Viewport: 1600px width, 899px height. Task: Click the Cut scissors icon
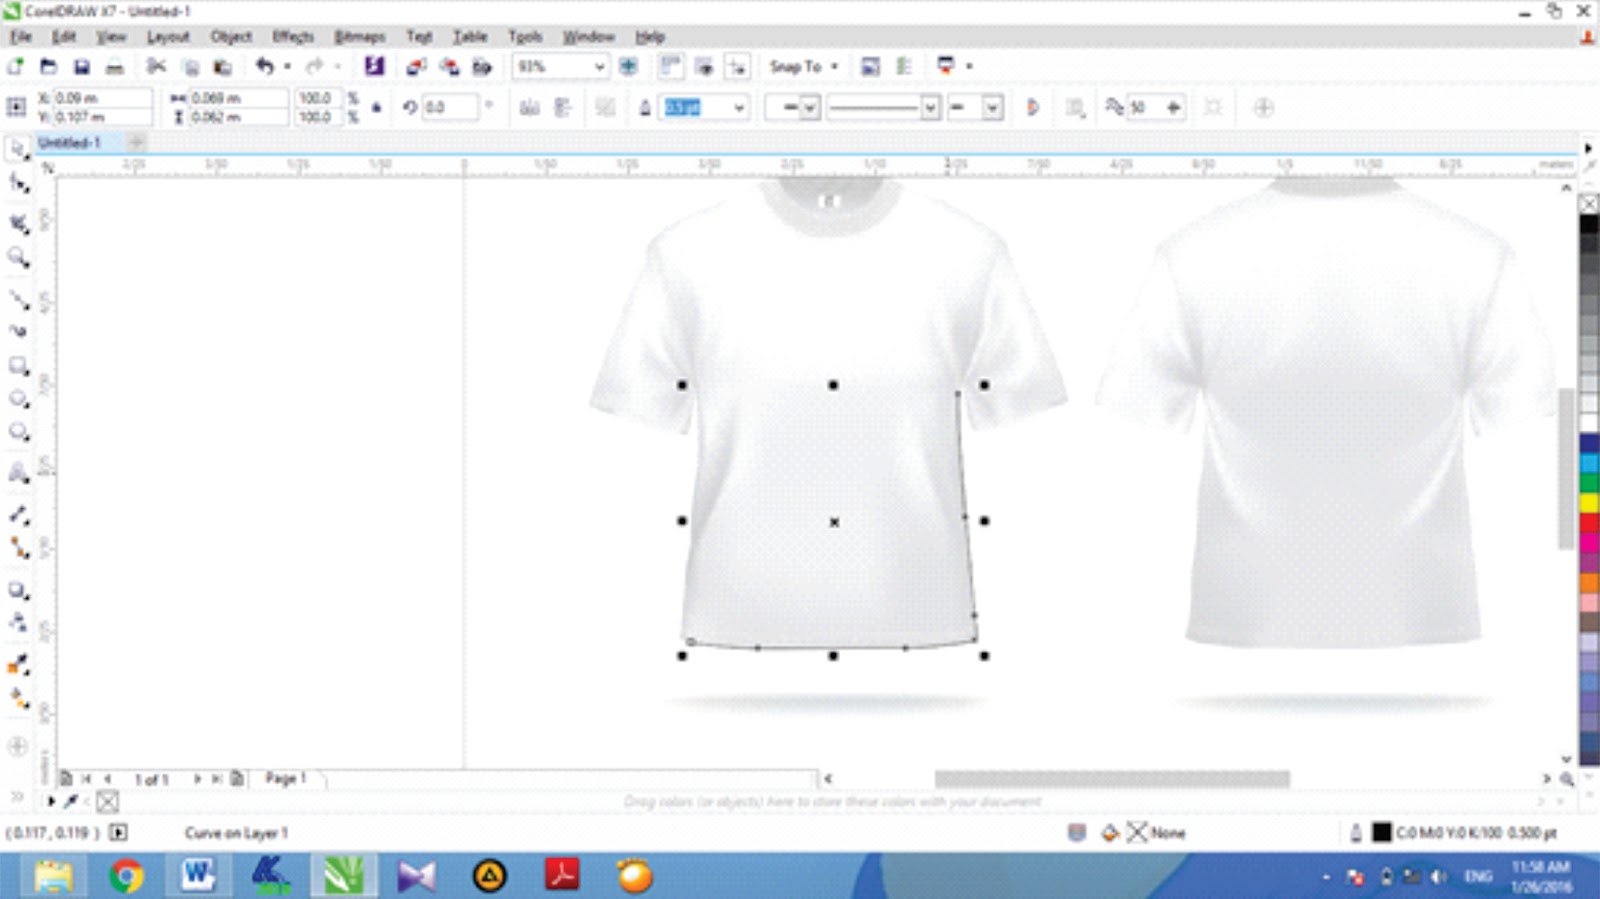coord(156,66)
